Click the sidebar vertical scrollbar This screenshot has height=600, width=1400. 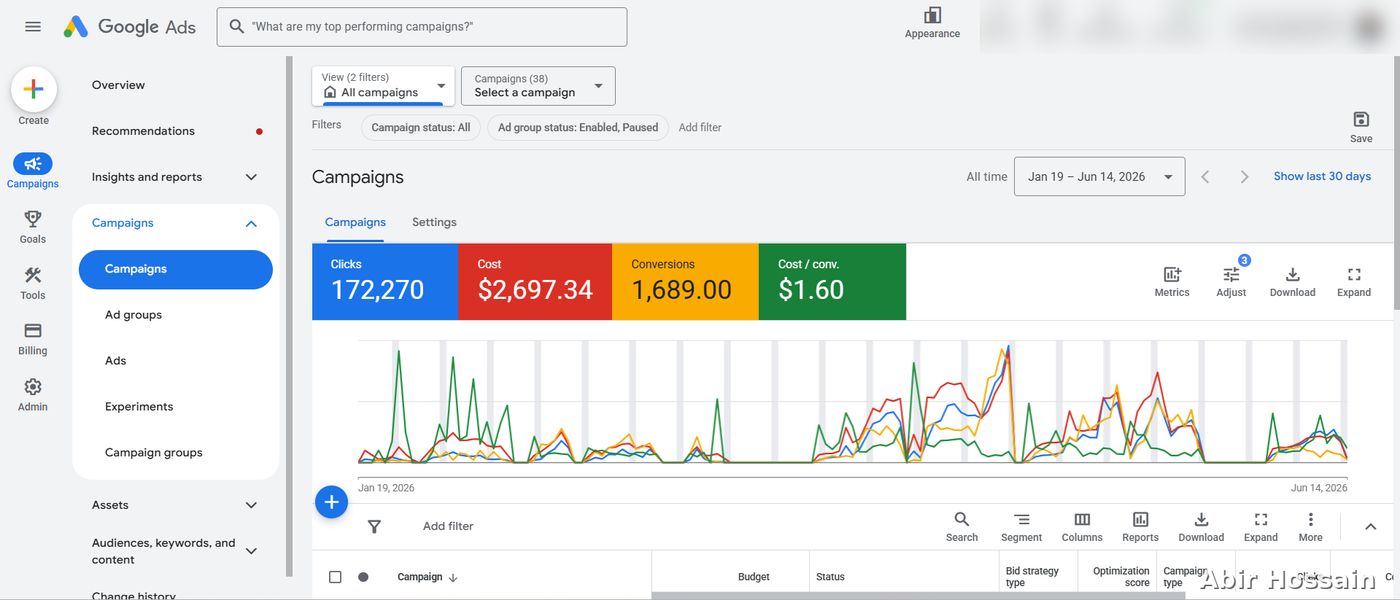point(290,316)
